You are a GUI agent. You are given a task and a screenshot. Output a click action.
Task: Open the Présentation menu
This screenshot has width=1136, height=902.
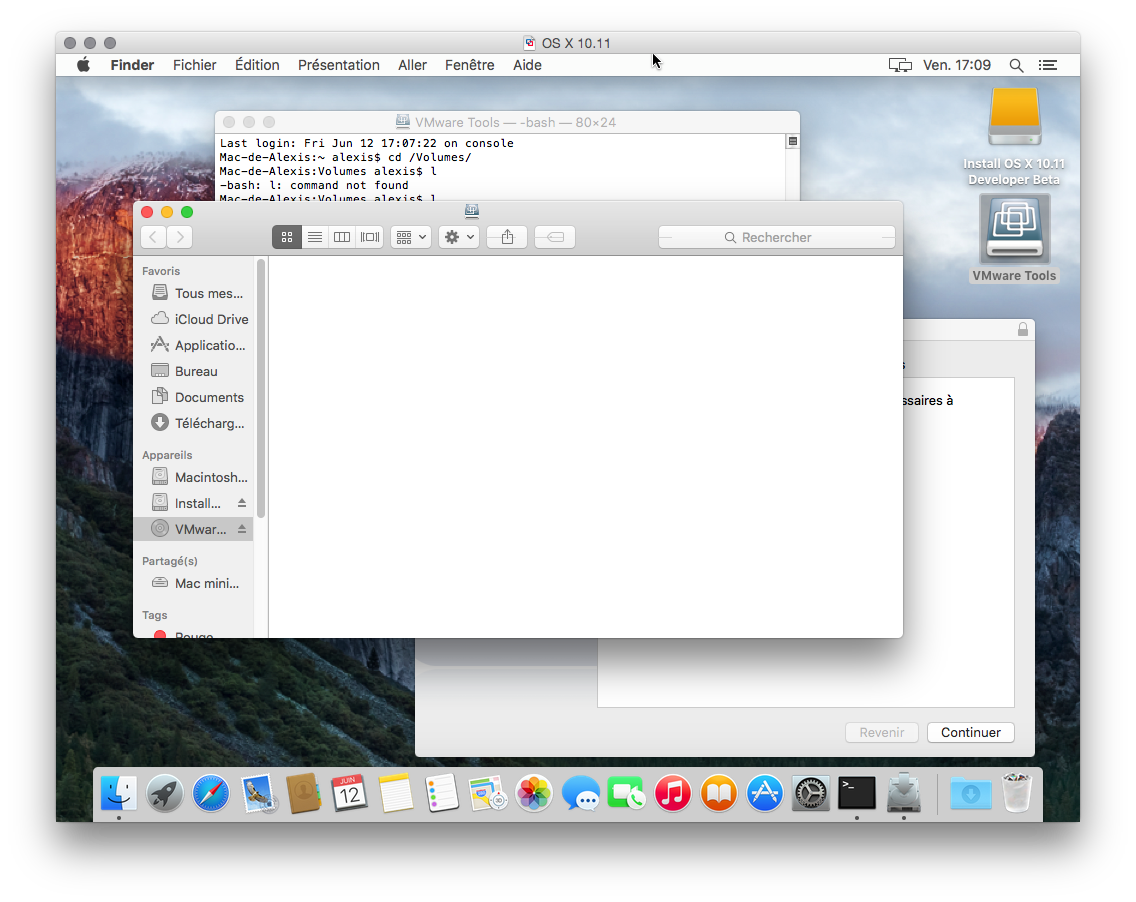click(338, 65)
